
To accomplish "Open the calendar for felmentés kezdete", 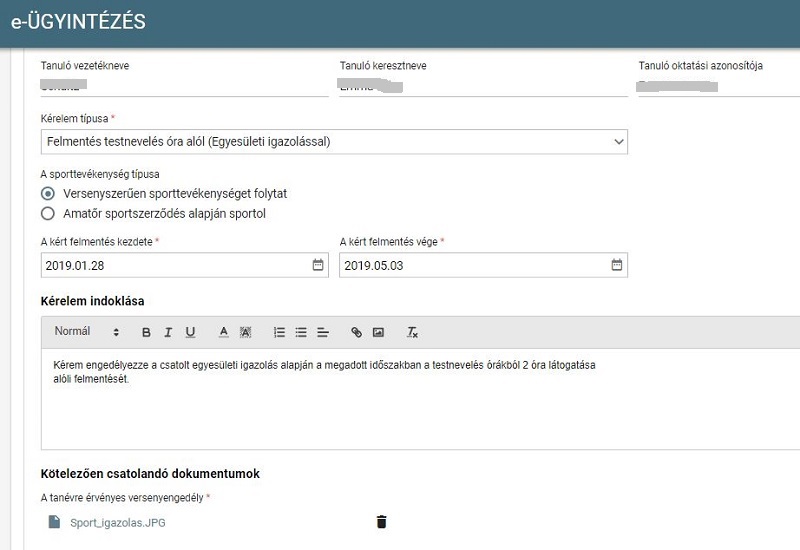I will coord(317,265).
